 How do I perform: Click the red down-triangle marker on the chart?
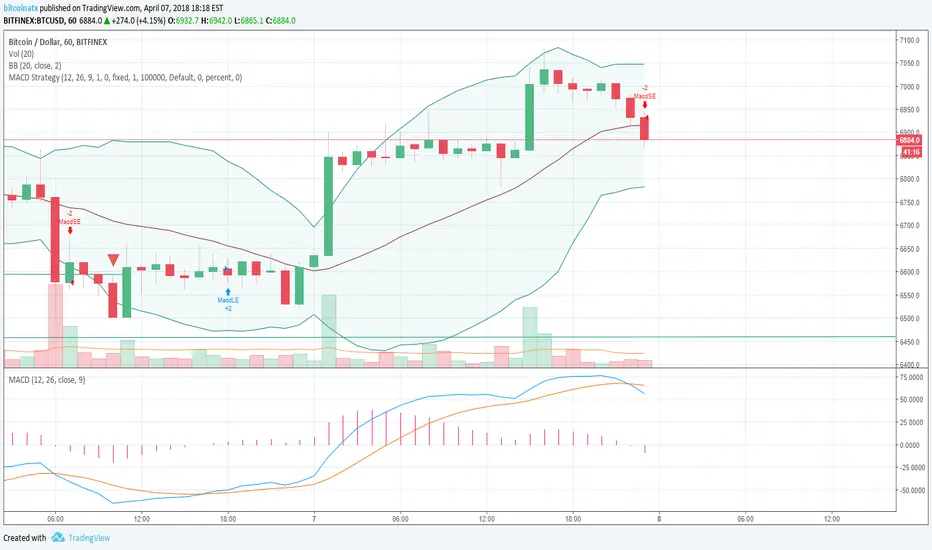pyautogui.click(x=114, y=260)
